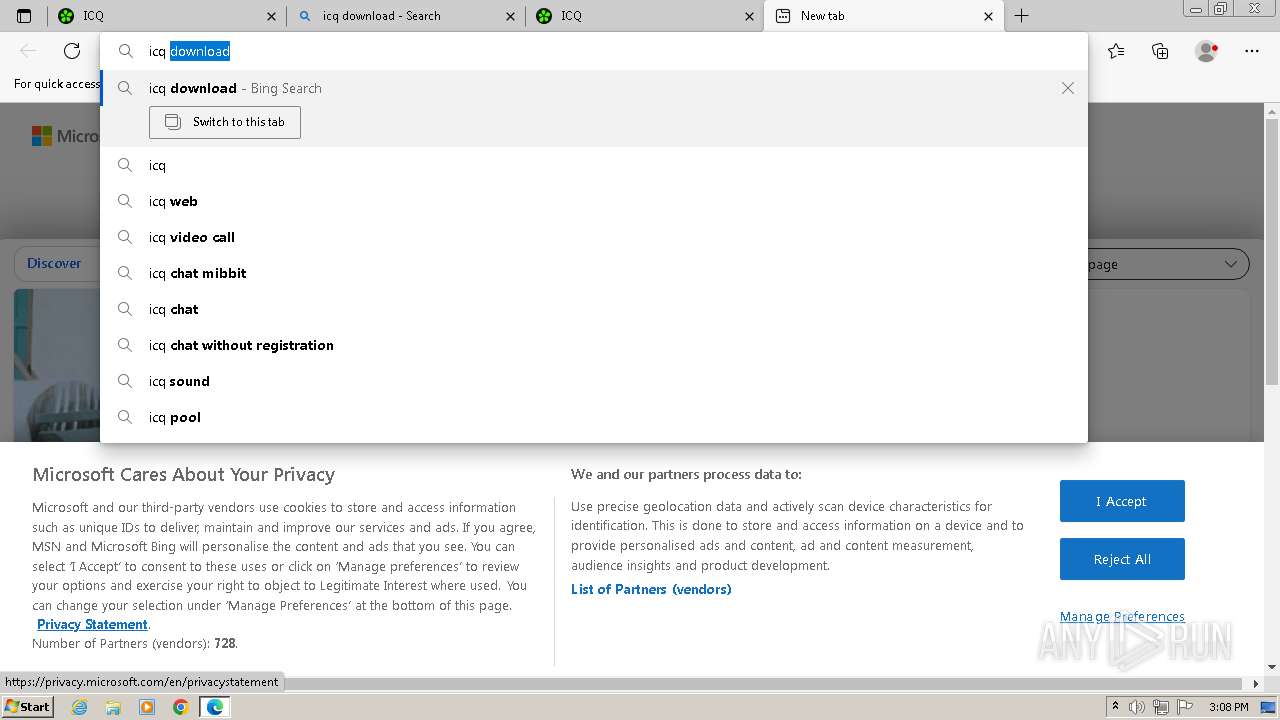This screenshot has width=1280, height=720.
Task: Click the 3:08 PM system clock
Action: point(1228,707)
